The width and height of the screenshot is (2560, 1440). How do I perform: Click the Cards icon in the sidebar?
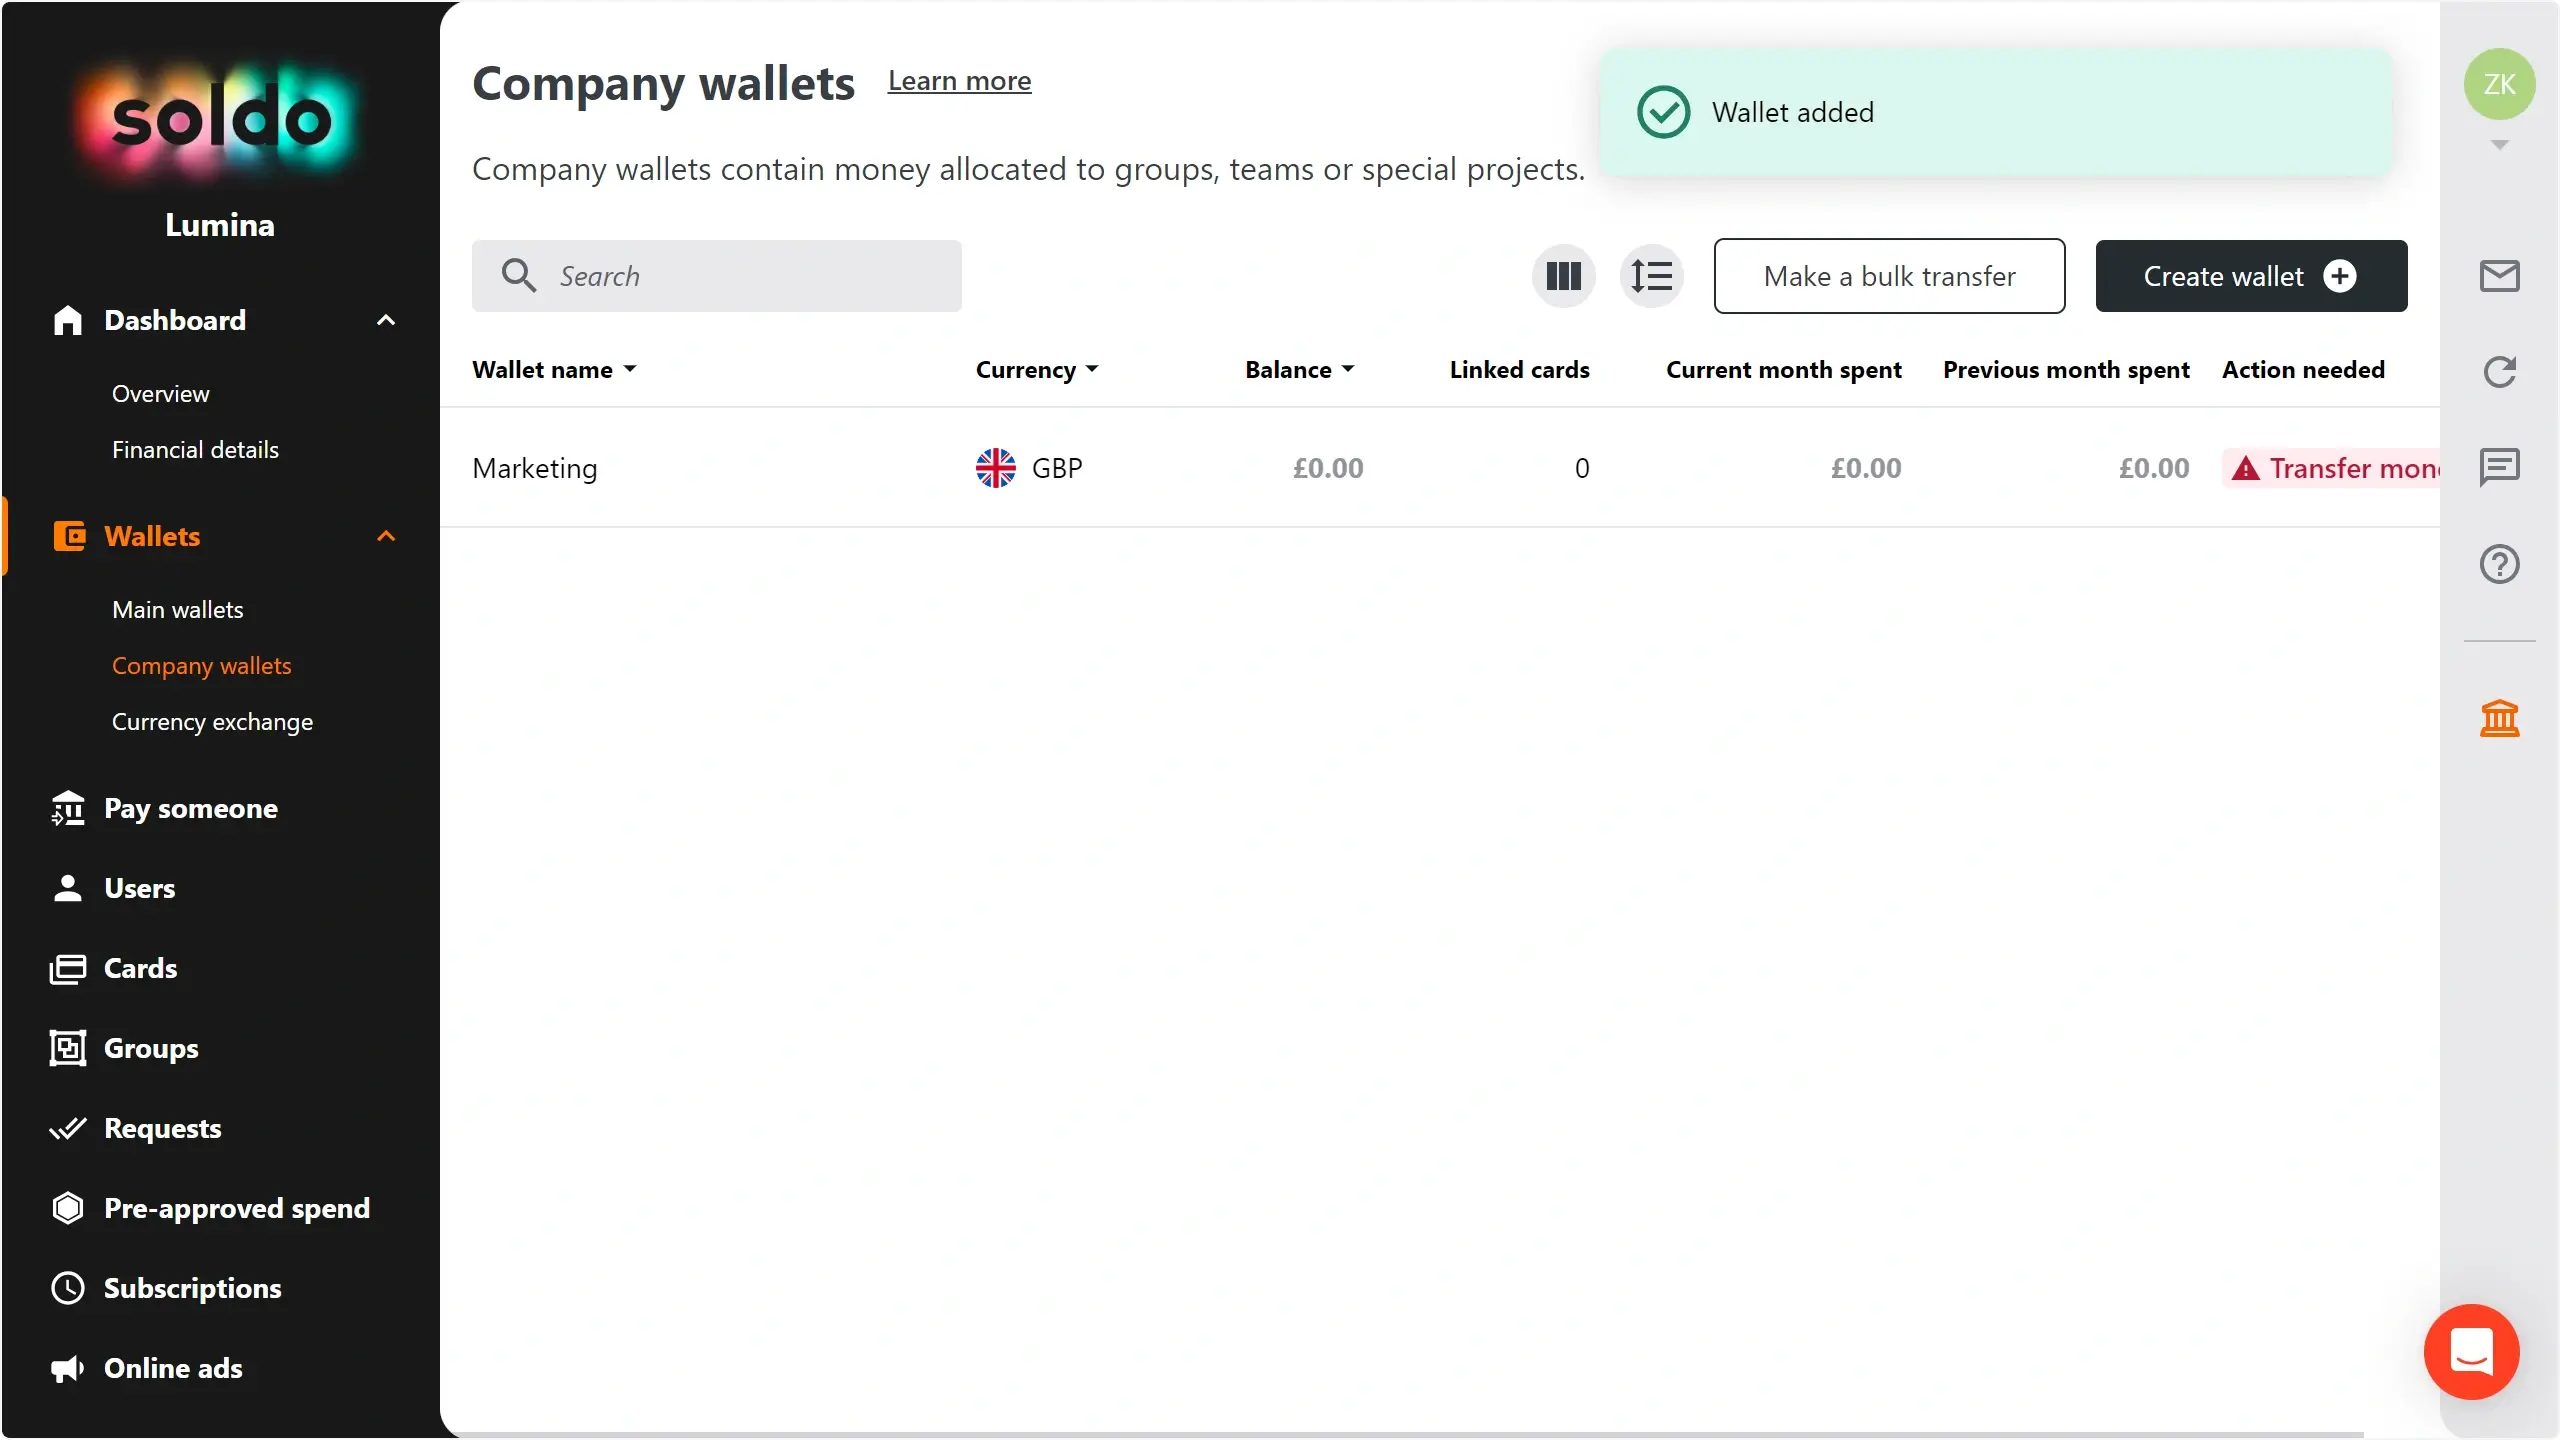point(68,968)
